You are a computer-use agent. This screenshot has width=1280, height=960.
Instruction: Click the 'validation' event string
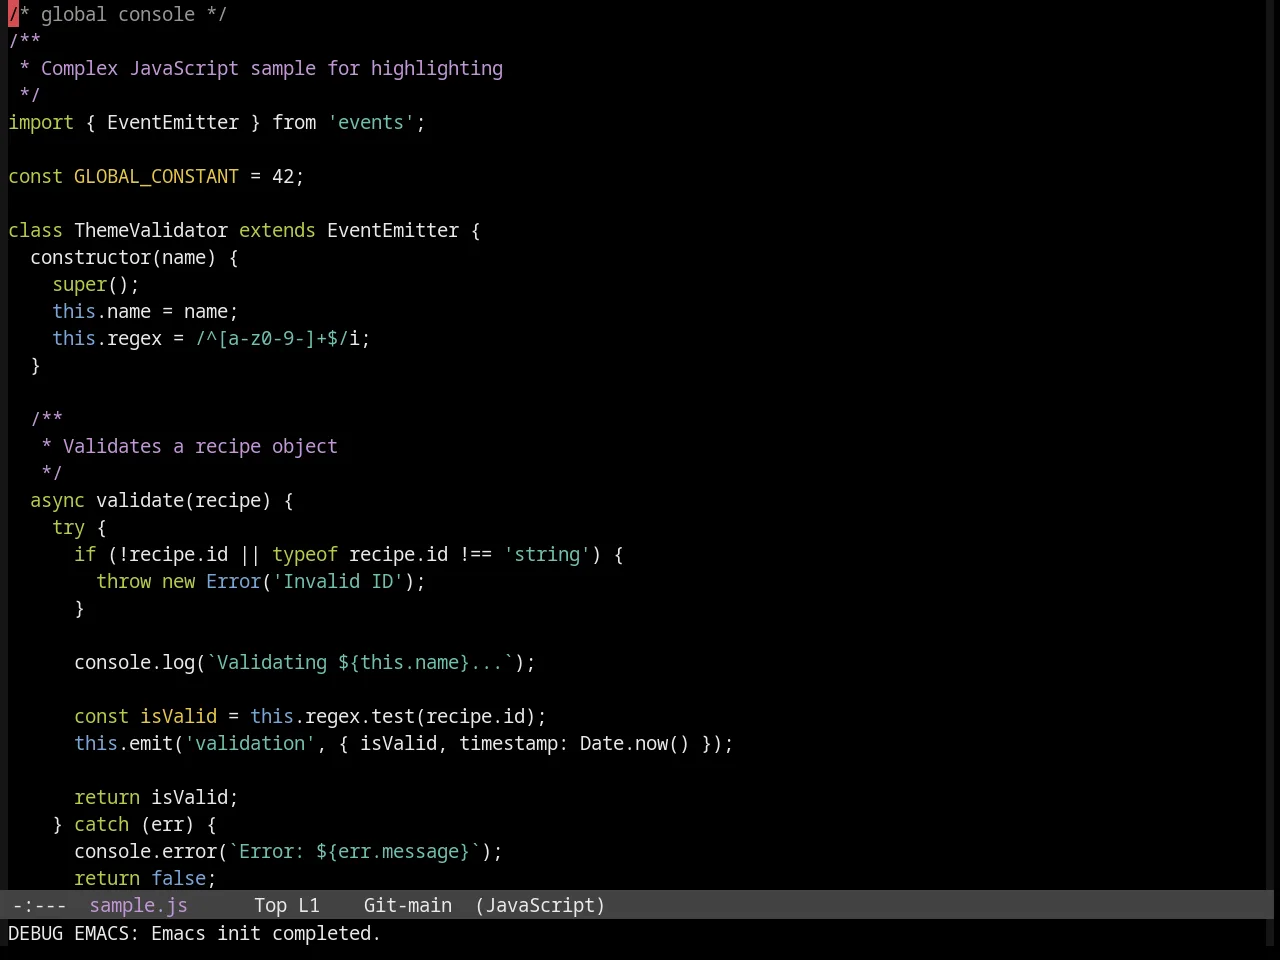coord(250,743)
